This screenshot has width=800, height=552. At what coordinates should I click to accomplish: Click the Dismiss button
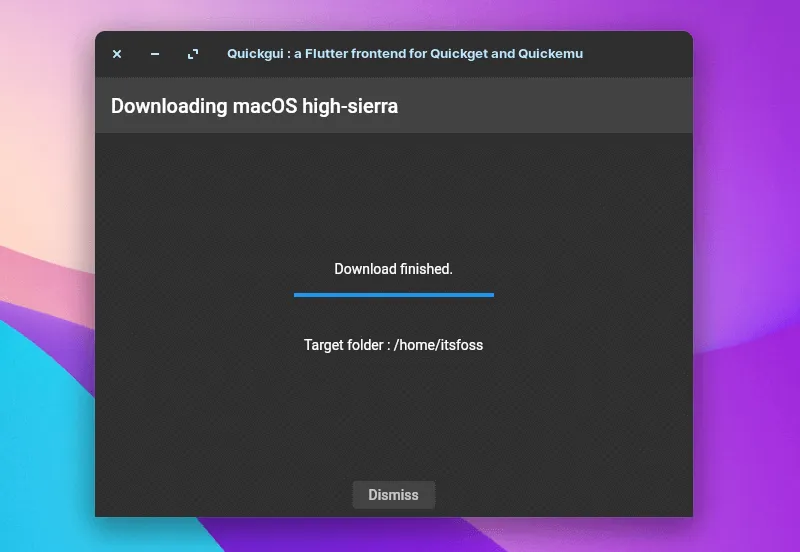[x=393, y=495]
